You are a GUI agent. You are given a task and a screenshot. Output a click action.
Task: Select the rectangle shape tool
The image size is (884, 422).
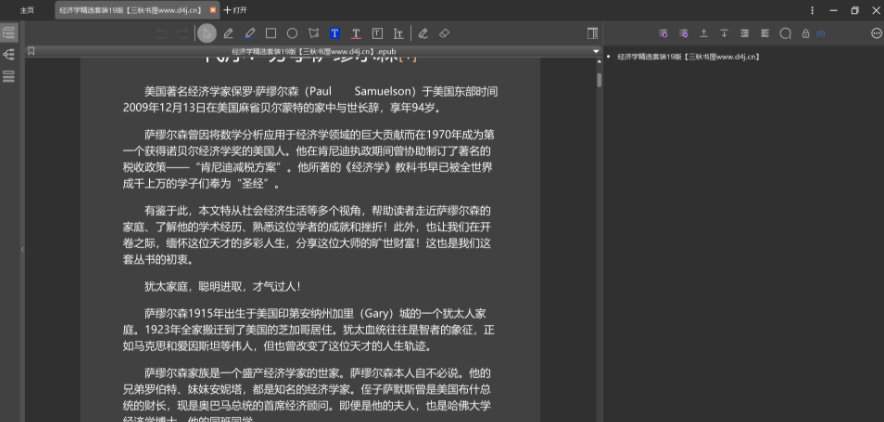click(x=271, y=34)
